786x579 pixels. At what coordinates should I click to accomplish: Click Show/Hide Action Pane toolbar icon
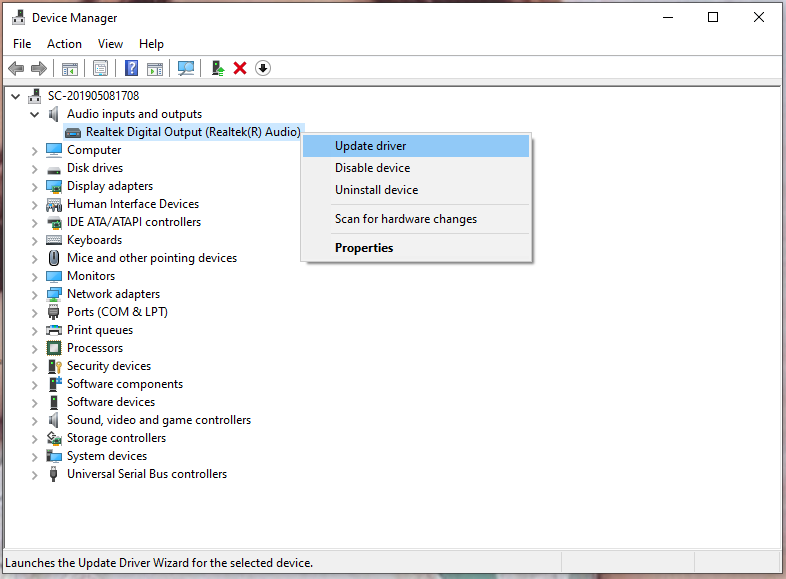point(155,68)
